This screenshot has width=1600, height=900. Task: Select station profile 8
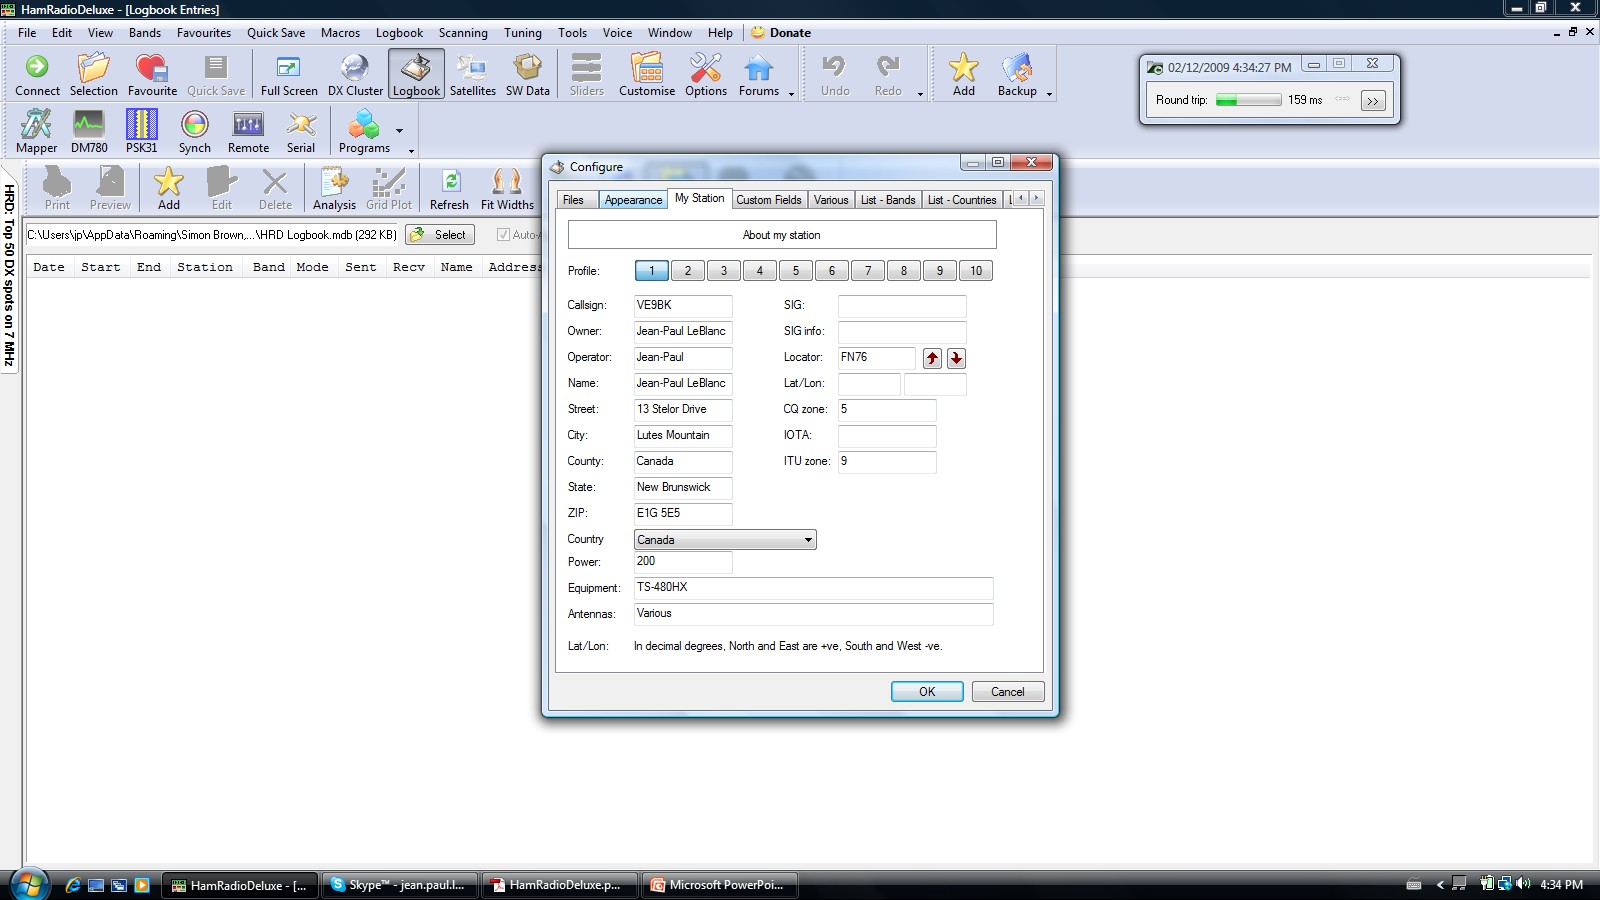click(x=904, y=271)
